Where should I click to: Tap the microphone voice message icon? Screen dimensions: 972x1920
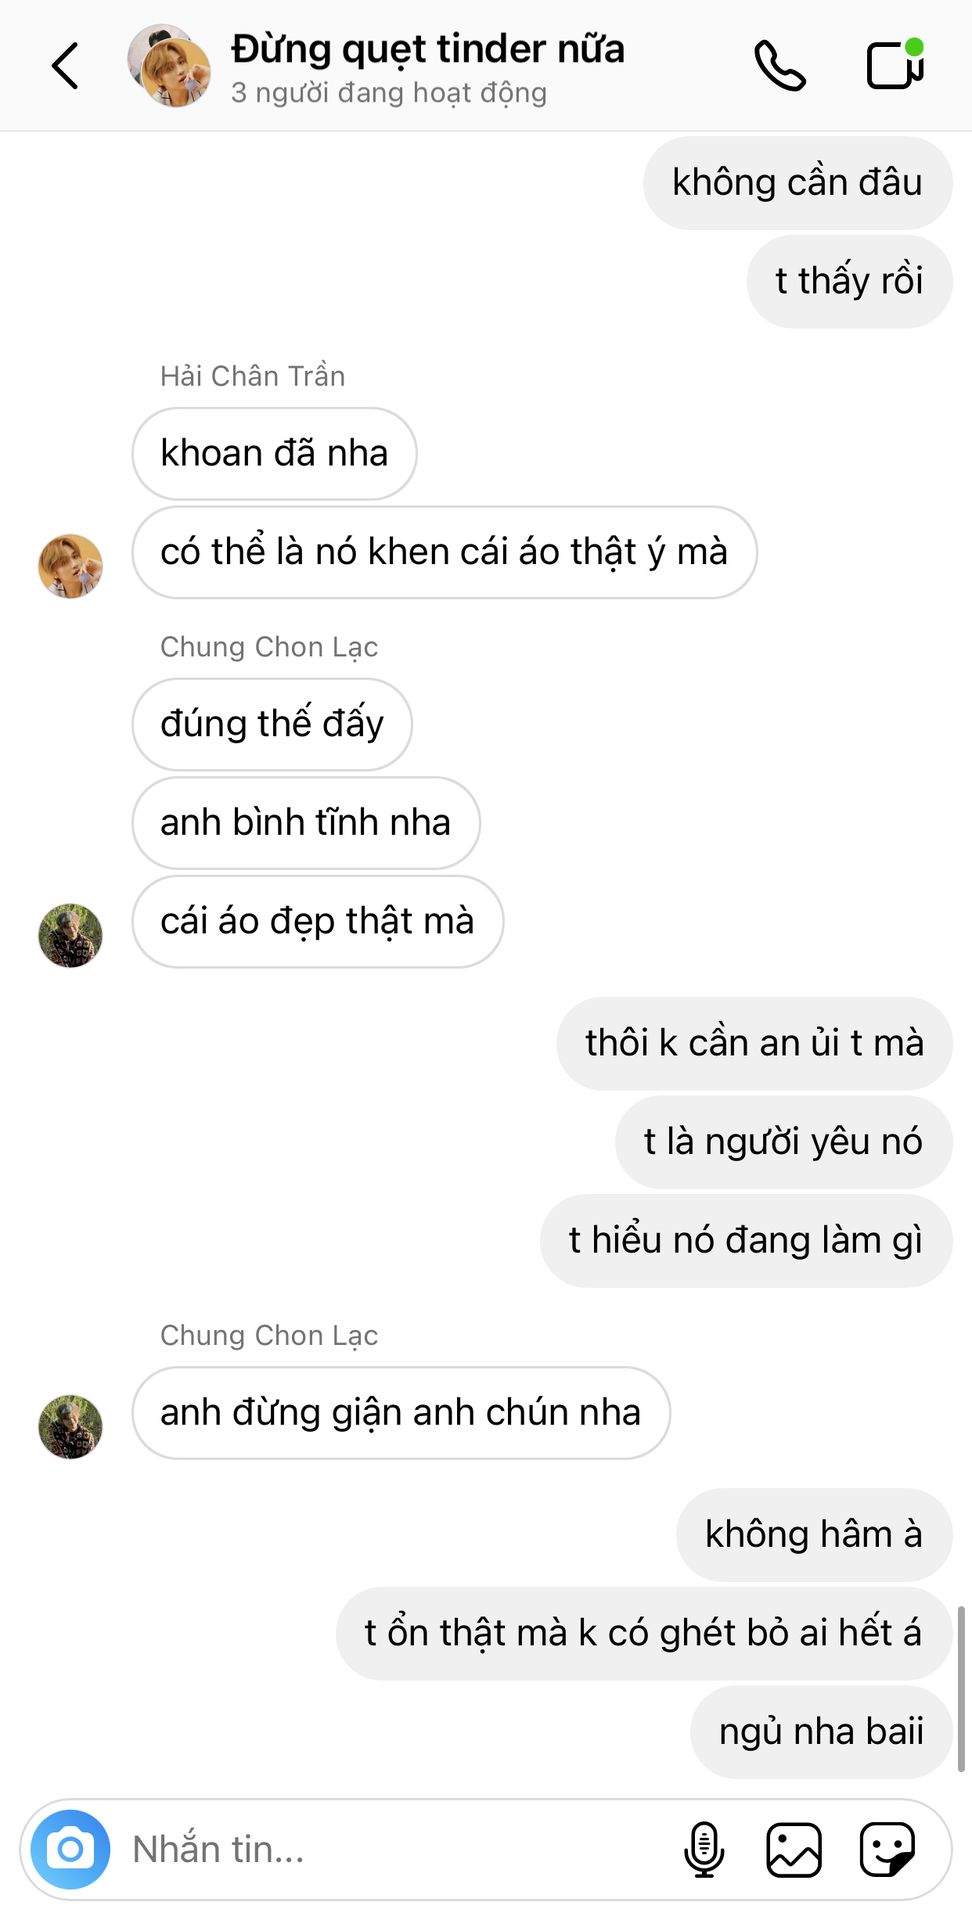coord(704,1849)
